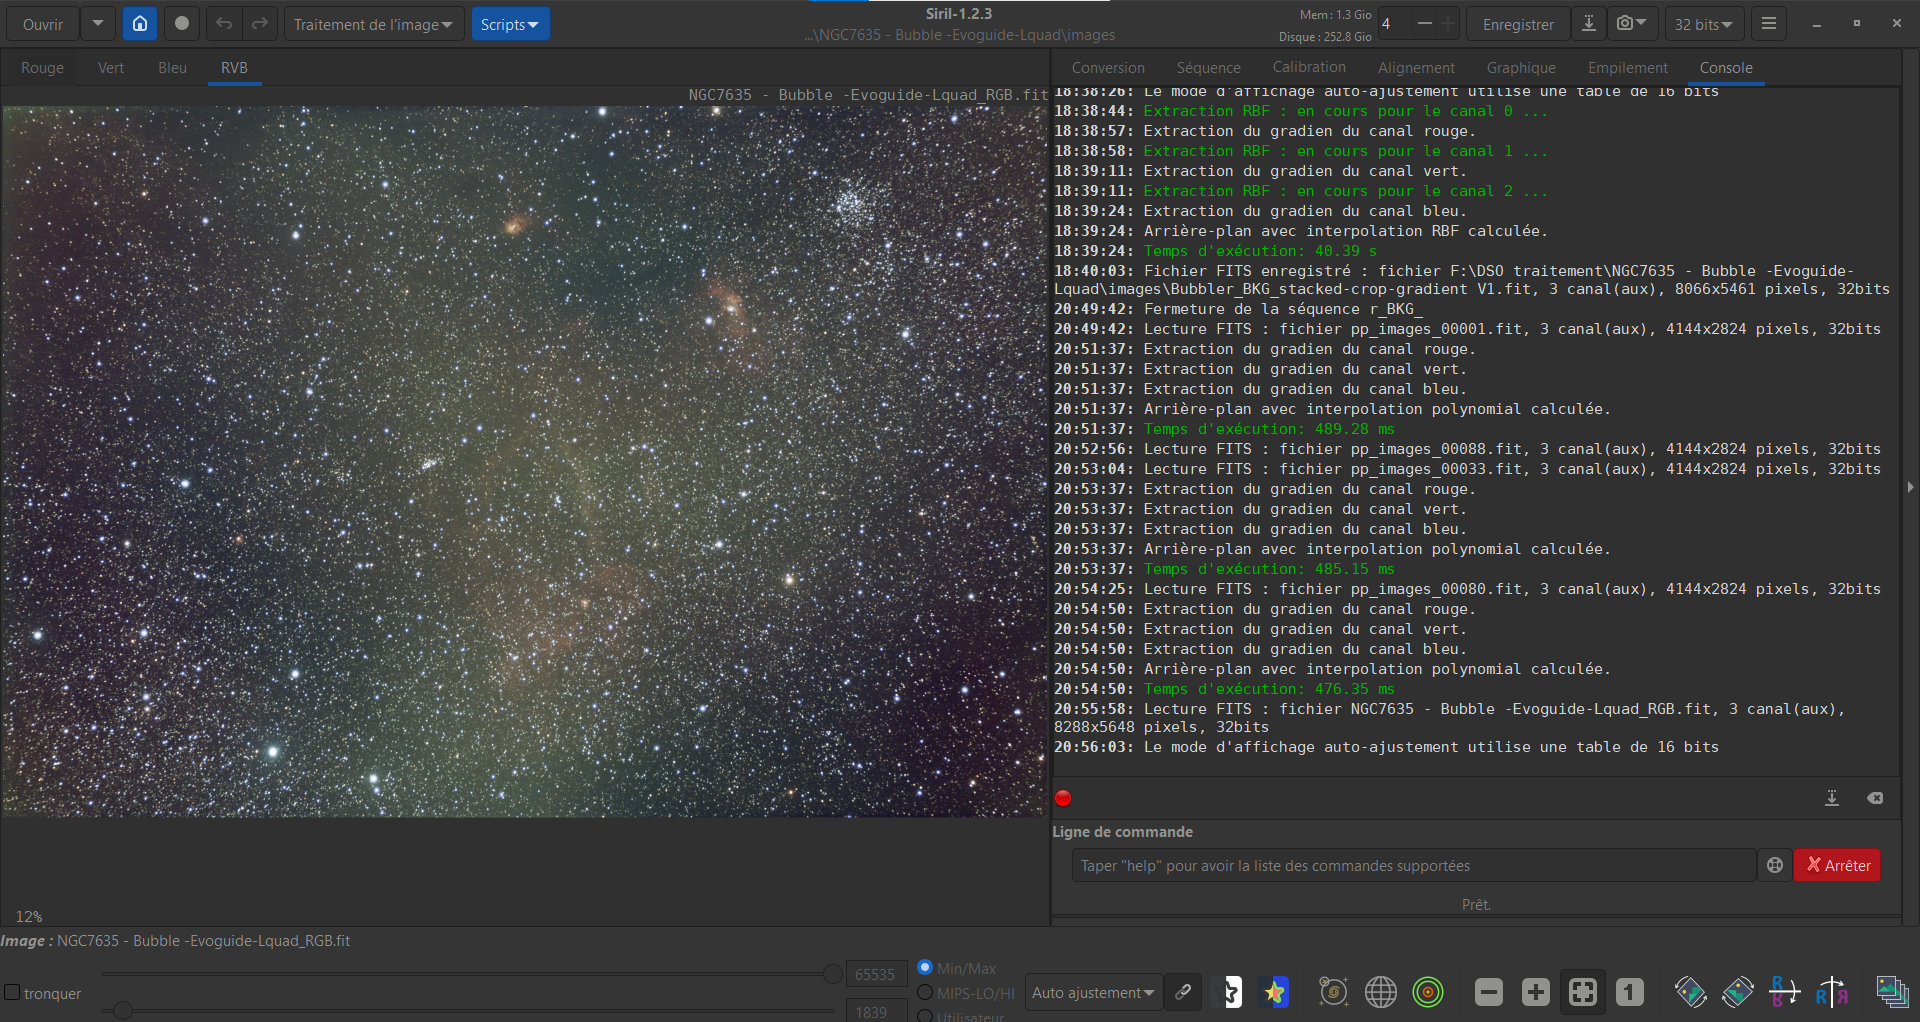Click the zoom out minus icon

tap(1488, 992)
